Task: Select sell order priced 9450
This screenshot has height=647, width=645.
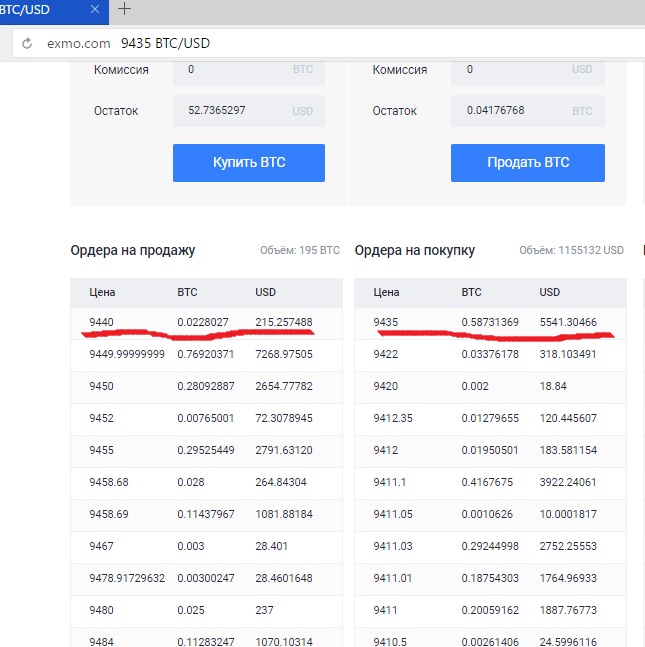Action: tap(206, 387)
